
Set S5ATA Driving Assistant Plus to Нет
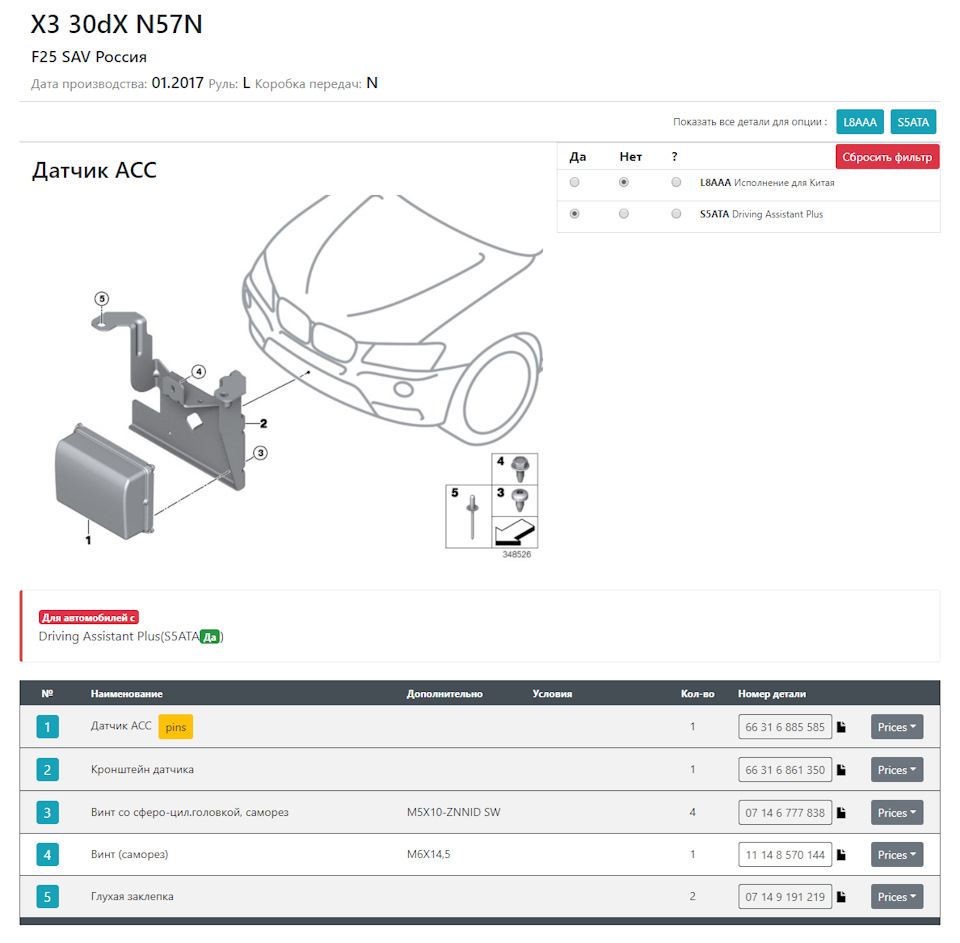pyautogui.click(x=623, y=214)
